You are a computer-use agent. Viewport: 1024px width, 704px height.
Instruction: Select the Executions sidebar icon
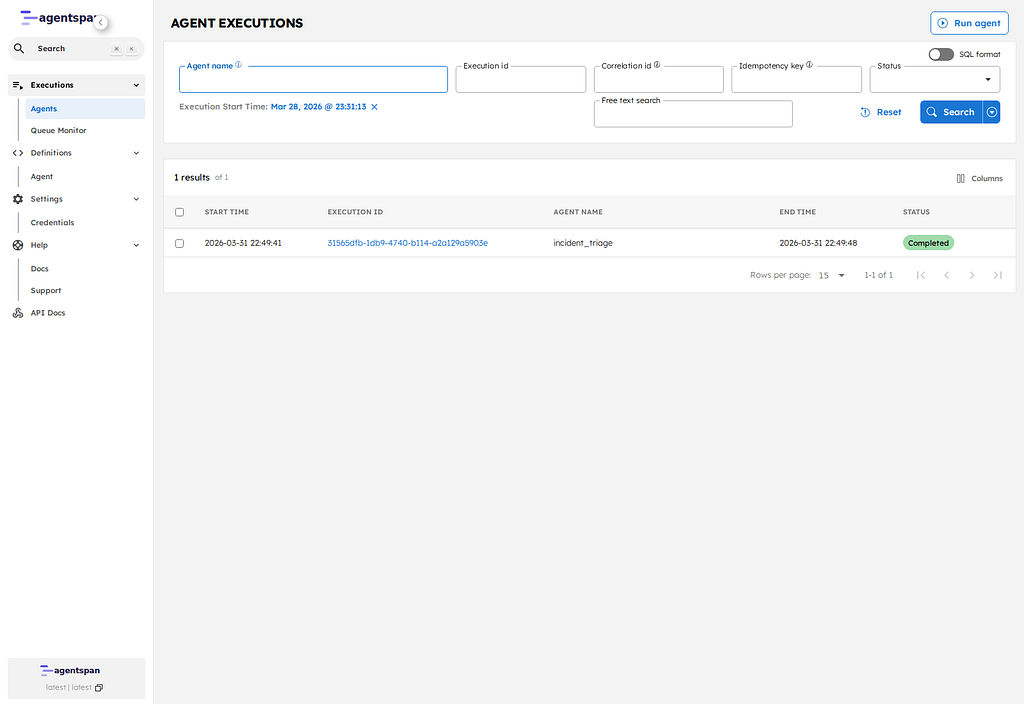point(17,84)
